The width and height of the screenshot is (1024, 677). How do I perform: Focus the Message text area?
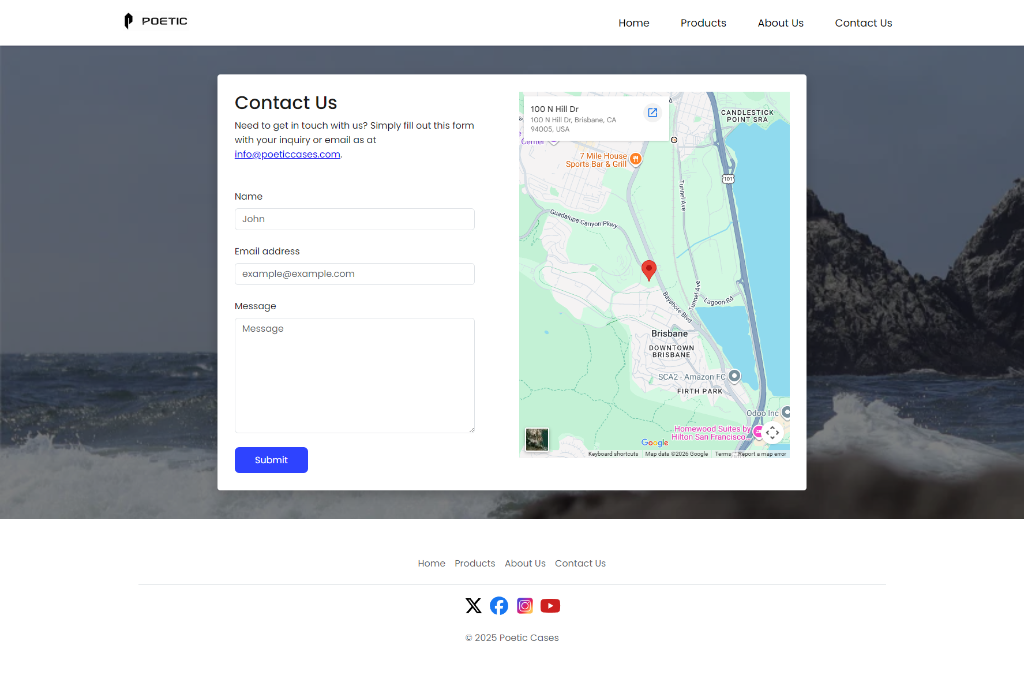355,375
